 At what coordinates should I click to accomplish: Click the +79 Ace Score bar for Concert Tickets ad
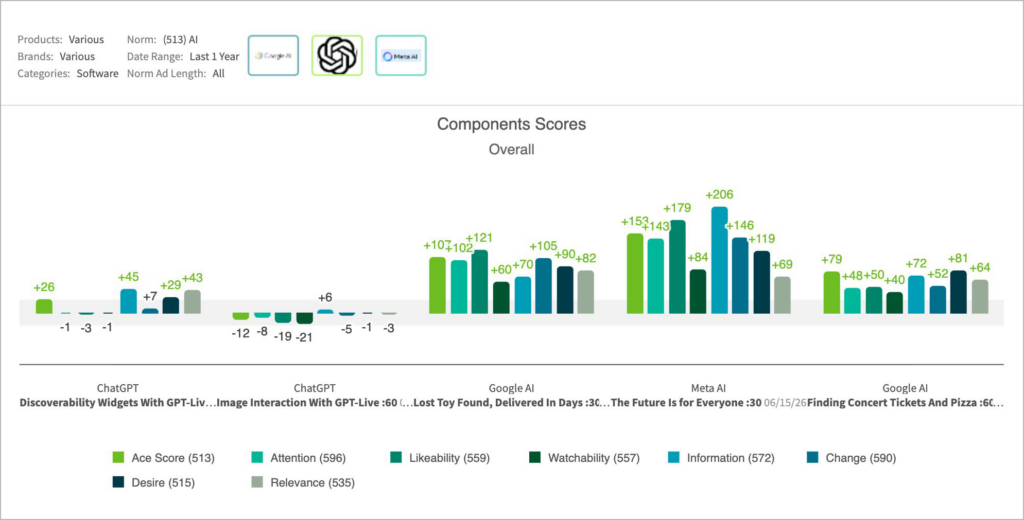831,293
